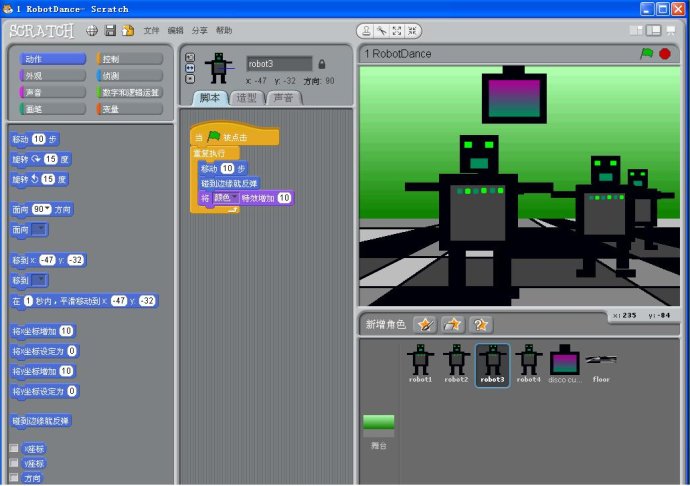The height and width of the screenshot is (486, 690).
Task: Click the 10 value in palette 移动 block
Action: click(39, 139)
